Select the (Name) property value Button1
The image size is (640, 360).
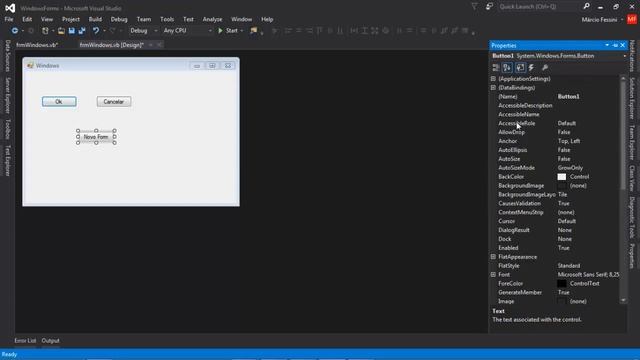569,97
